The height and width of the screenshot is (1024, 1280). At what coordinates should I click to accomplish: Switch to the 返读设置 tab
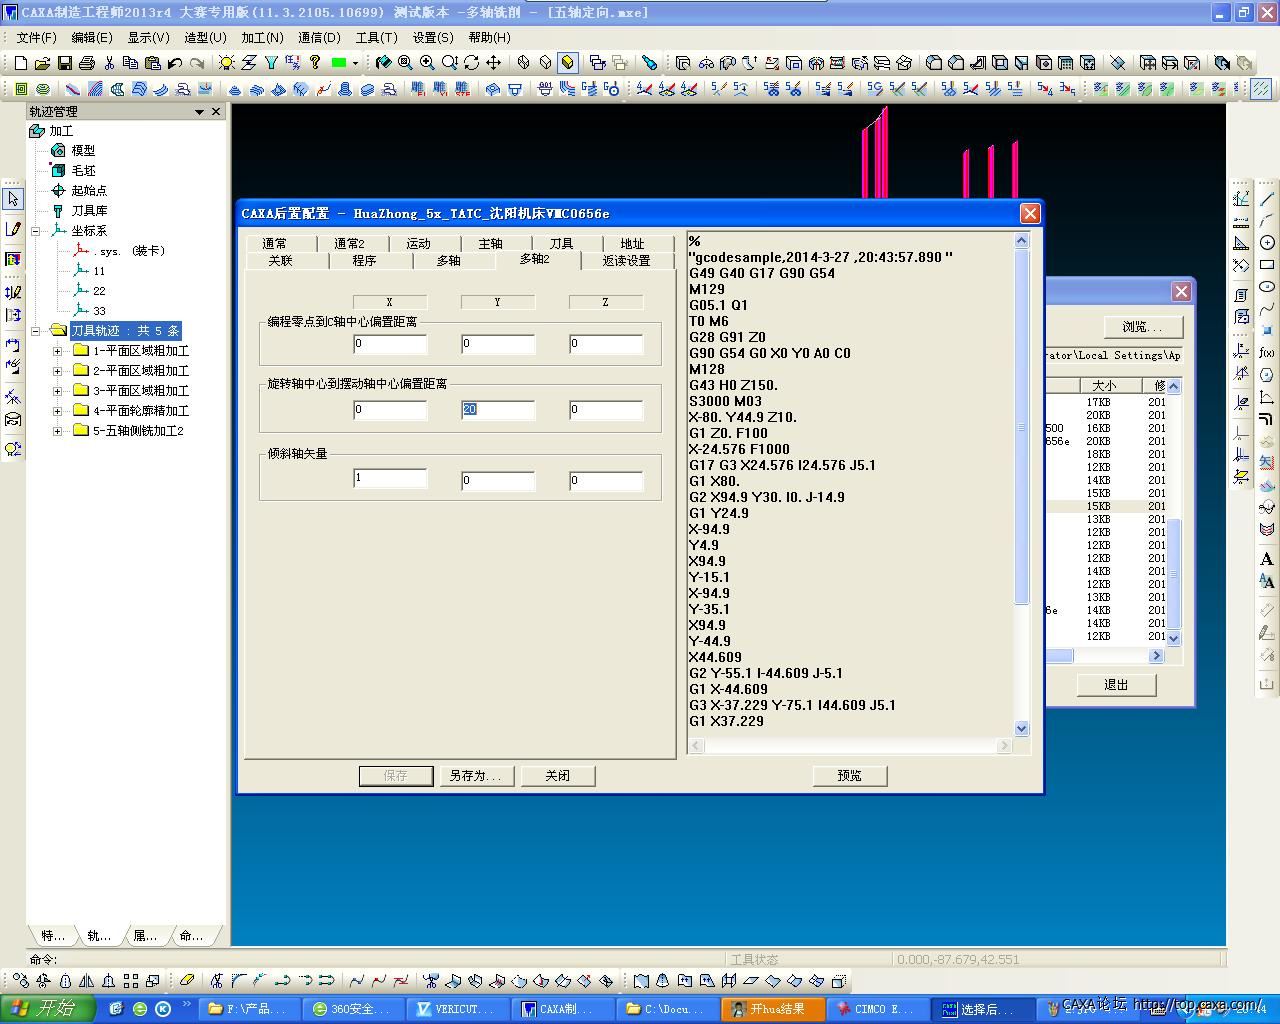click(626, 260)
